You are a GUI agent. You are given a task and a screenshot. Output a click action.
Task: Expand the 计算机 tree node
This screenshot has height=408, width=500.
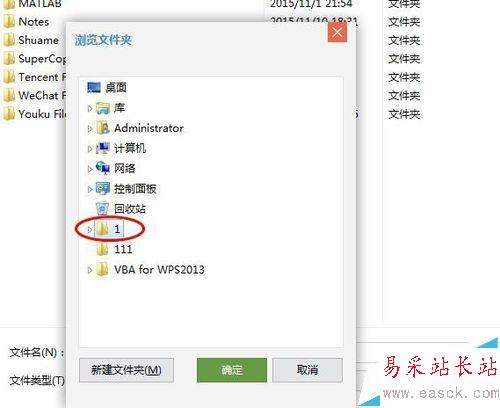point(90,149)
